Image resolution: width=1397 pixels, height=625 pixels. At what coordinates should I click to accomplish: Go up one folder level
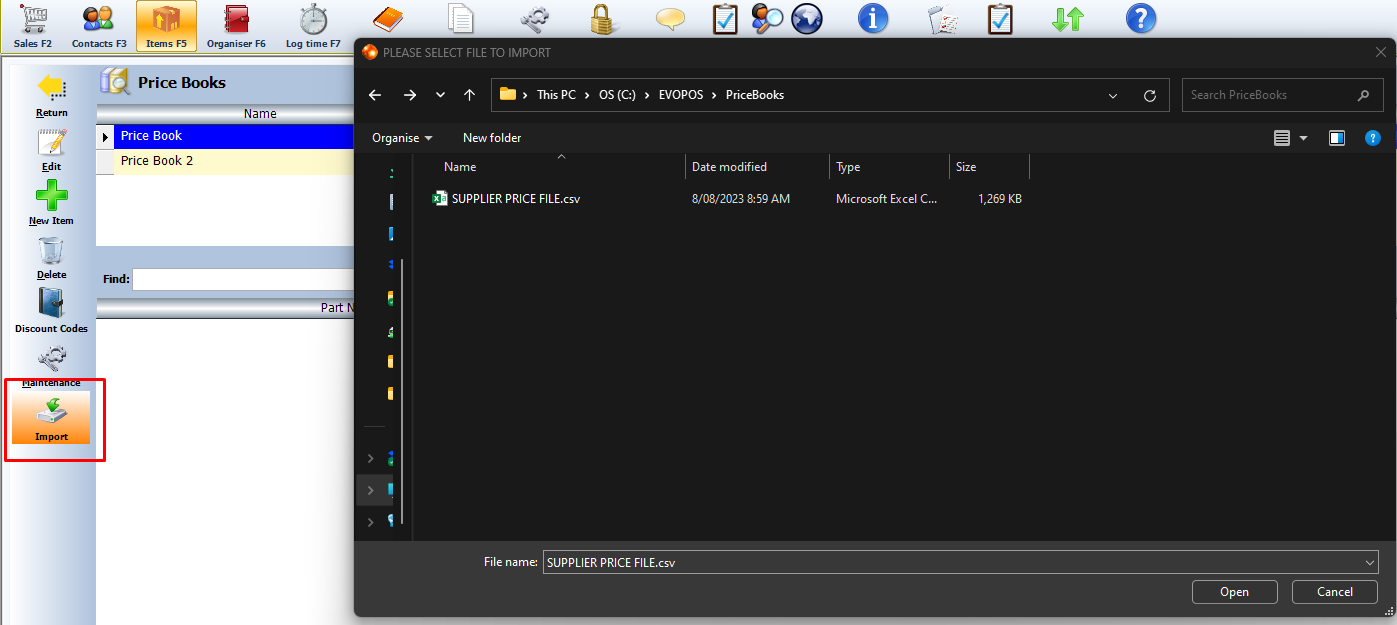[469, 95]
